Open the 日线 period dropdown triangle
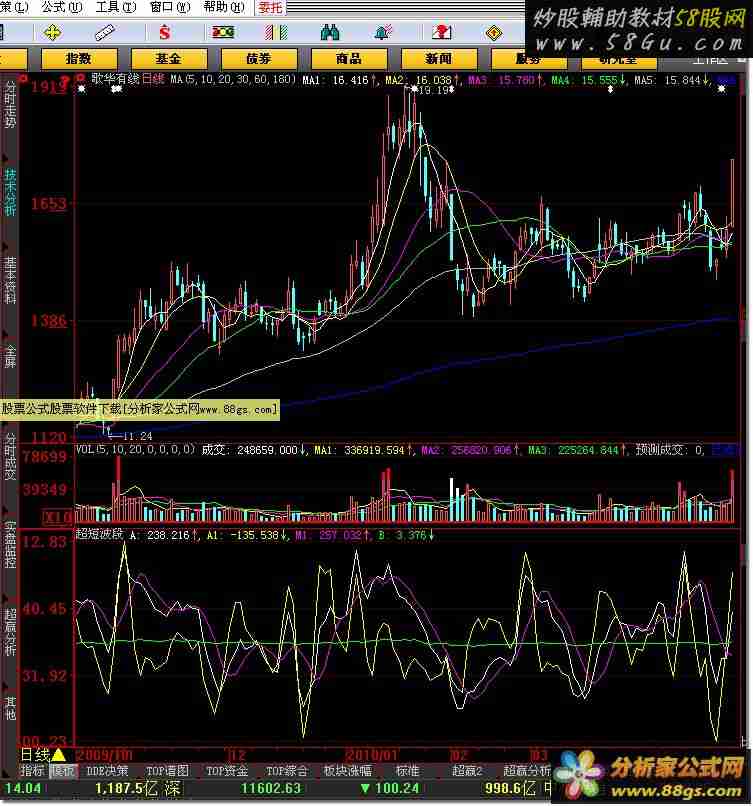 (x=59, y=755)
